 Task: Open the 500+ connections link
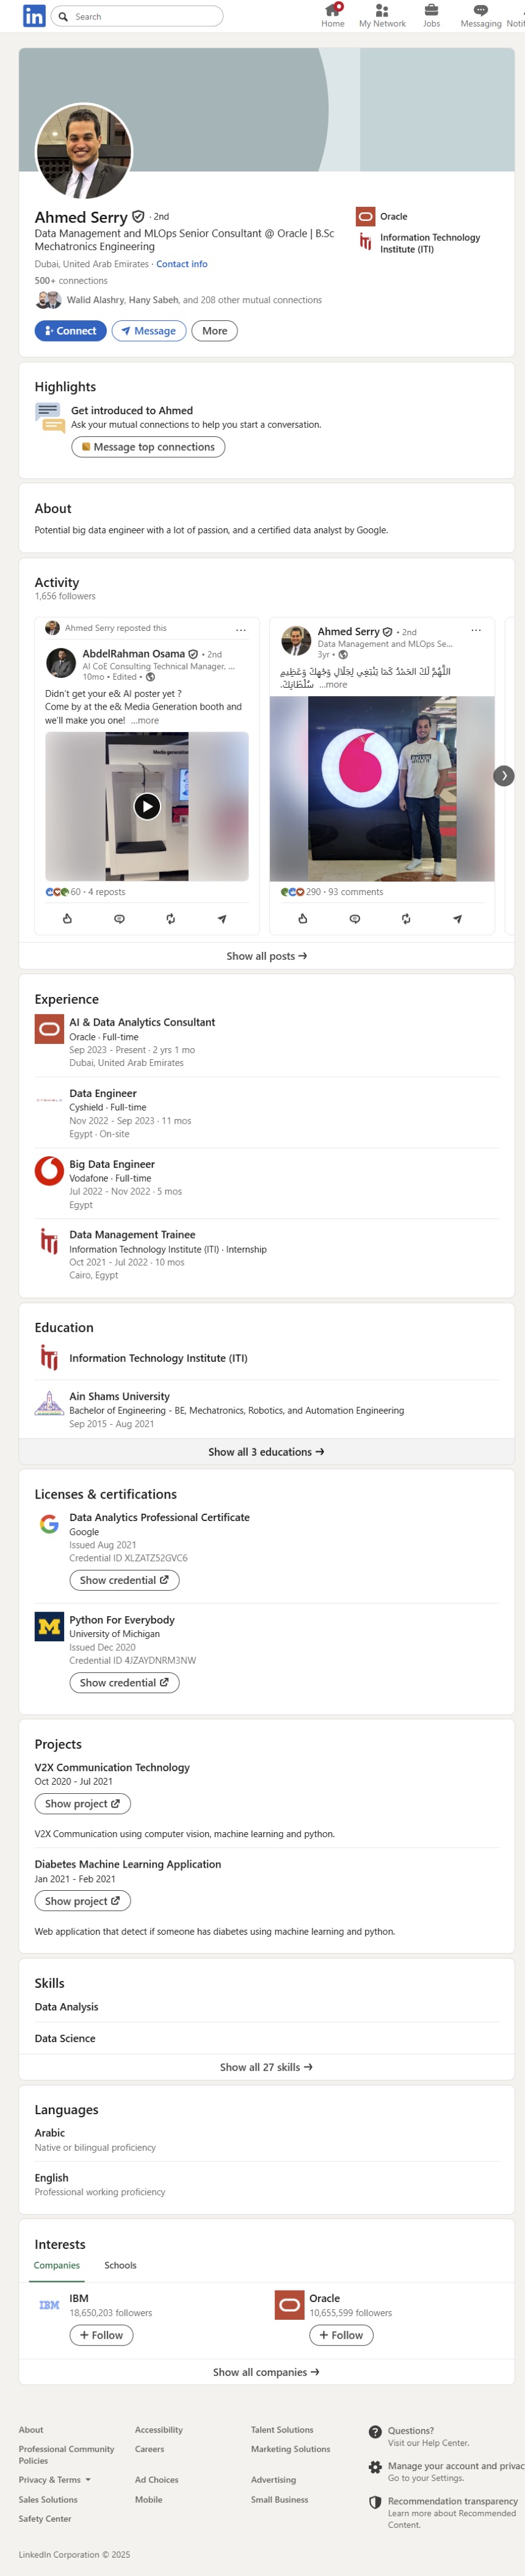tap(71, 281)
